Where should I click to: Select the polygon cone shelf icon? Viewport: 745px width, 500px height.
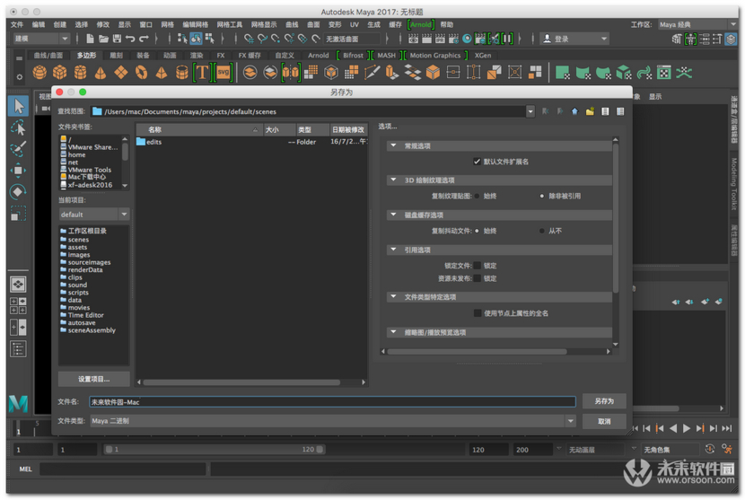(x=100, y=73)
